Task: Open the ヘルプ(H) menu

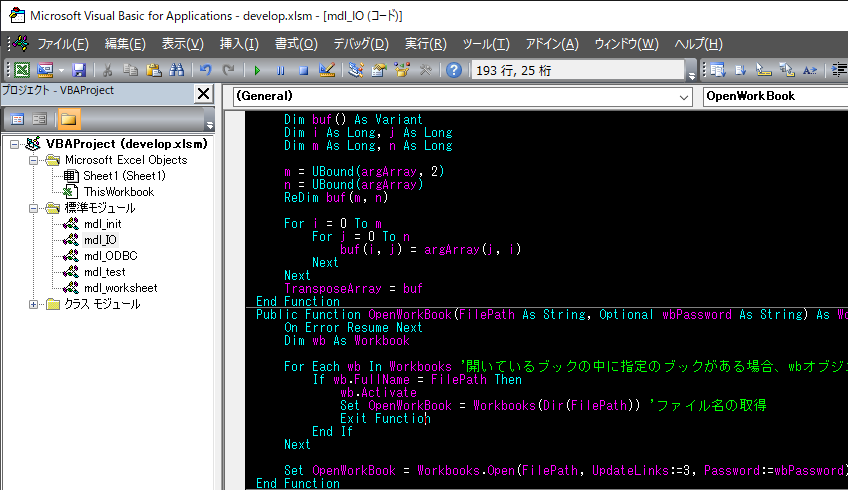Action: pyautogui.click(x=698, y=44)
